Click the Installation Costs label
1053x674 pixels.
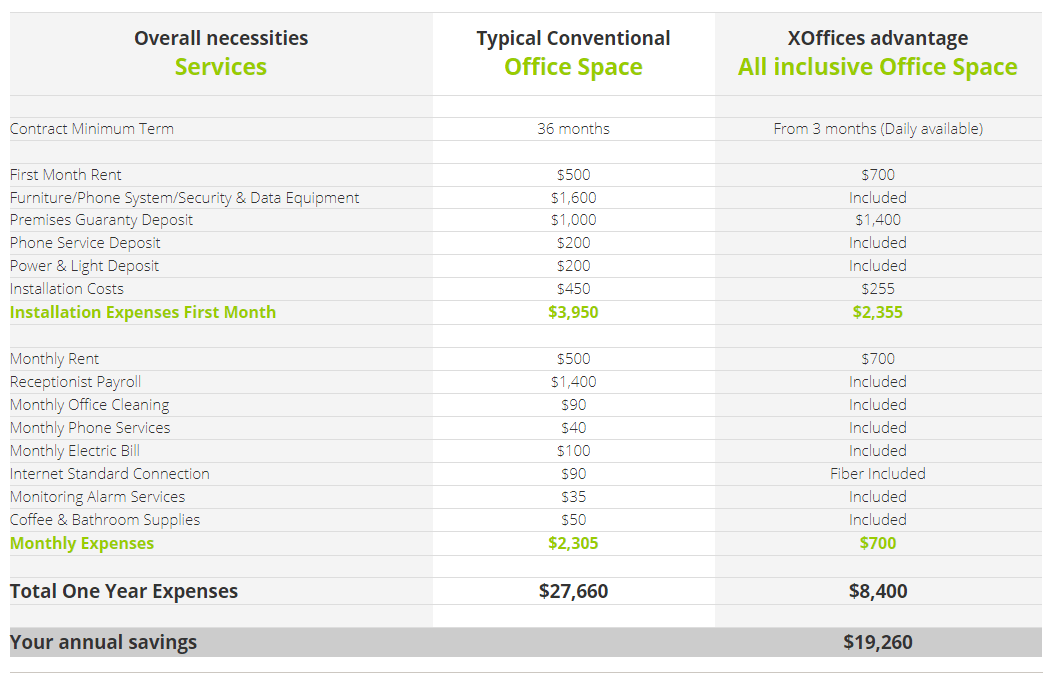66,288
